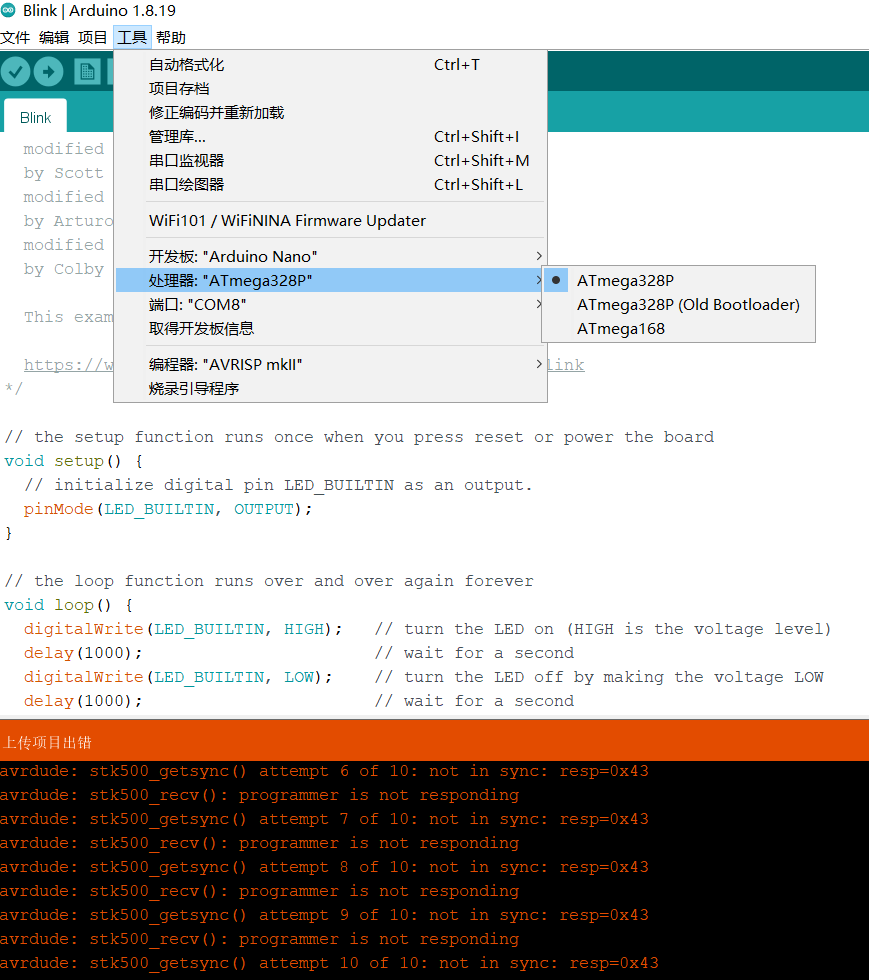
Task: Select 修正编码并重新加载 menu entry
Action: [330, 112]
